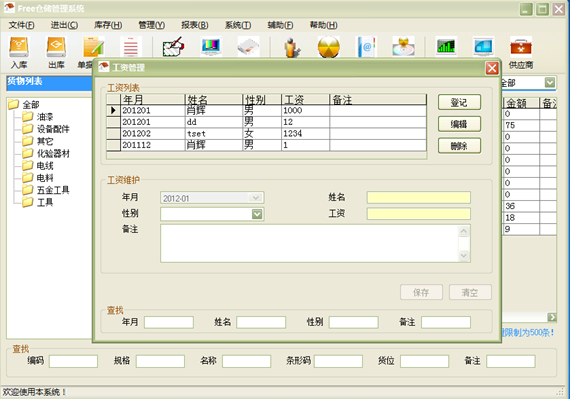Click the stamp-and-pen toolbar icon

pyautogui.click(x=173, y=47)
